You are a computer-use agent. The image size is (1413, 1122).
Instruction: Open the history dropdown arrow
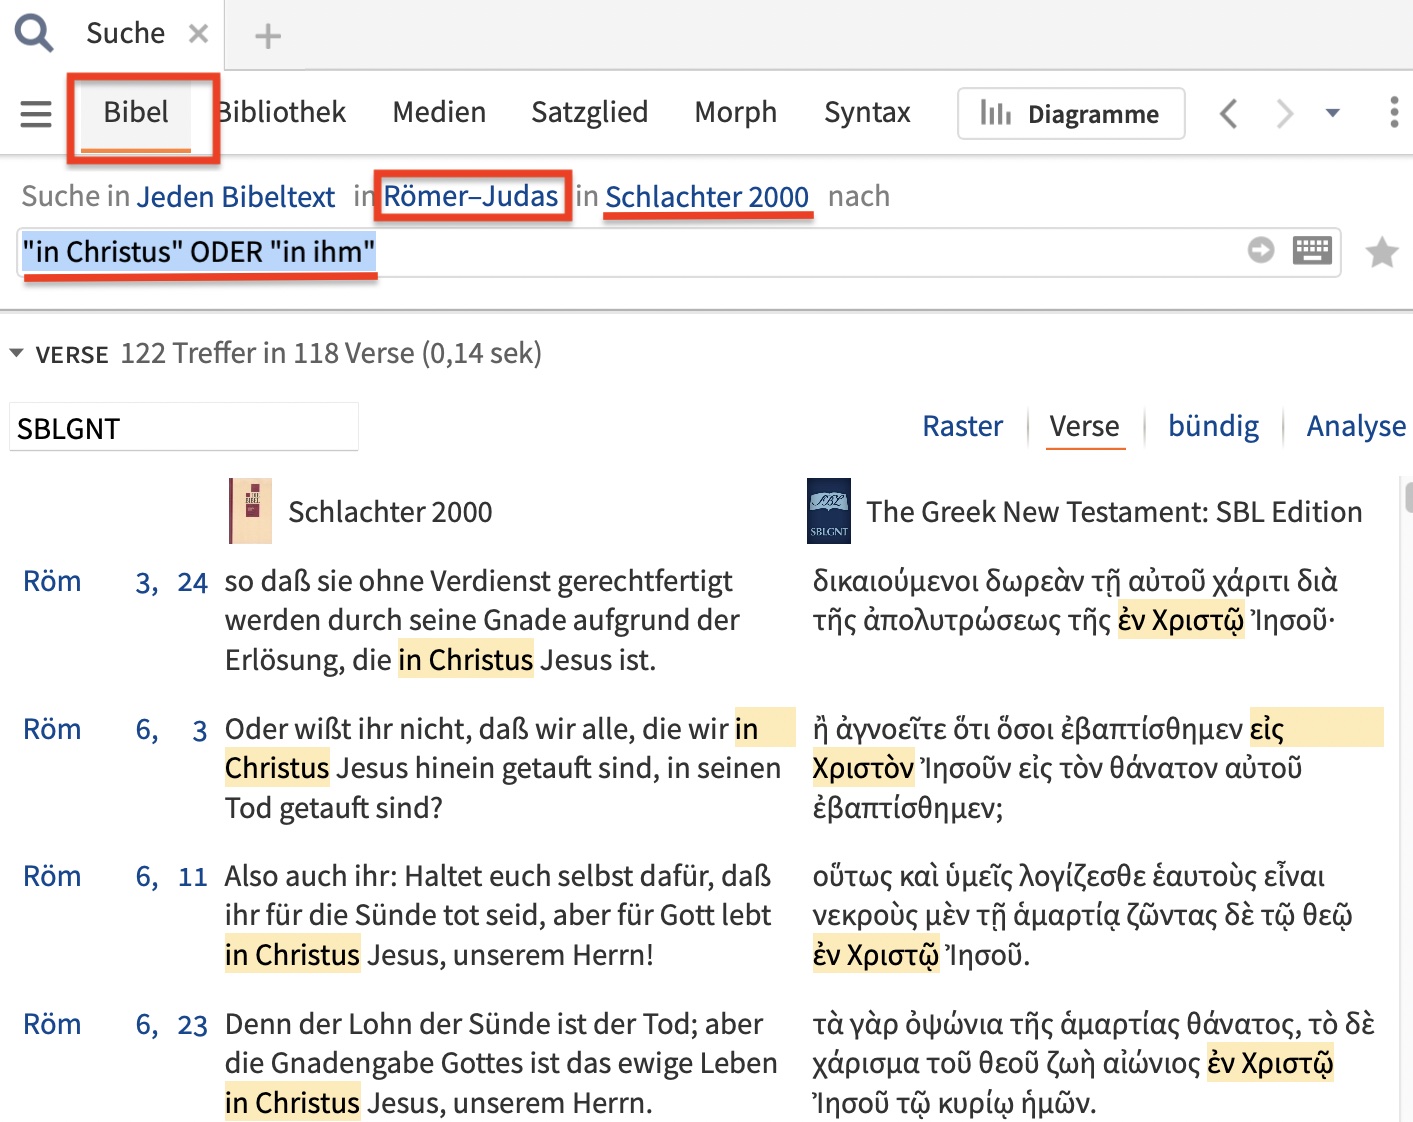(x=1333, y=113)
